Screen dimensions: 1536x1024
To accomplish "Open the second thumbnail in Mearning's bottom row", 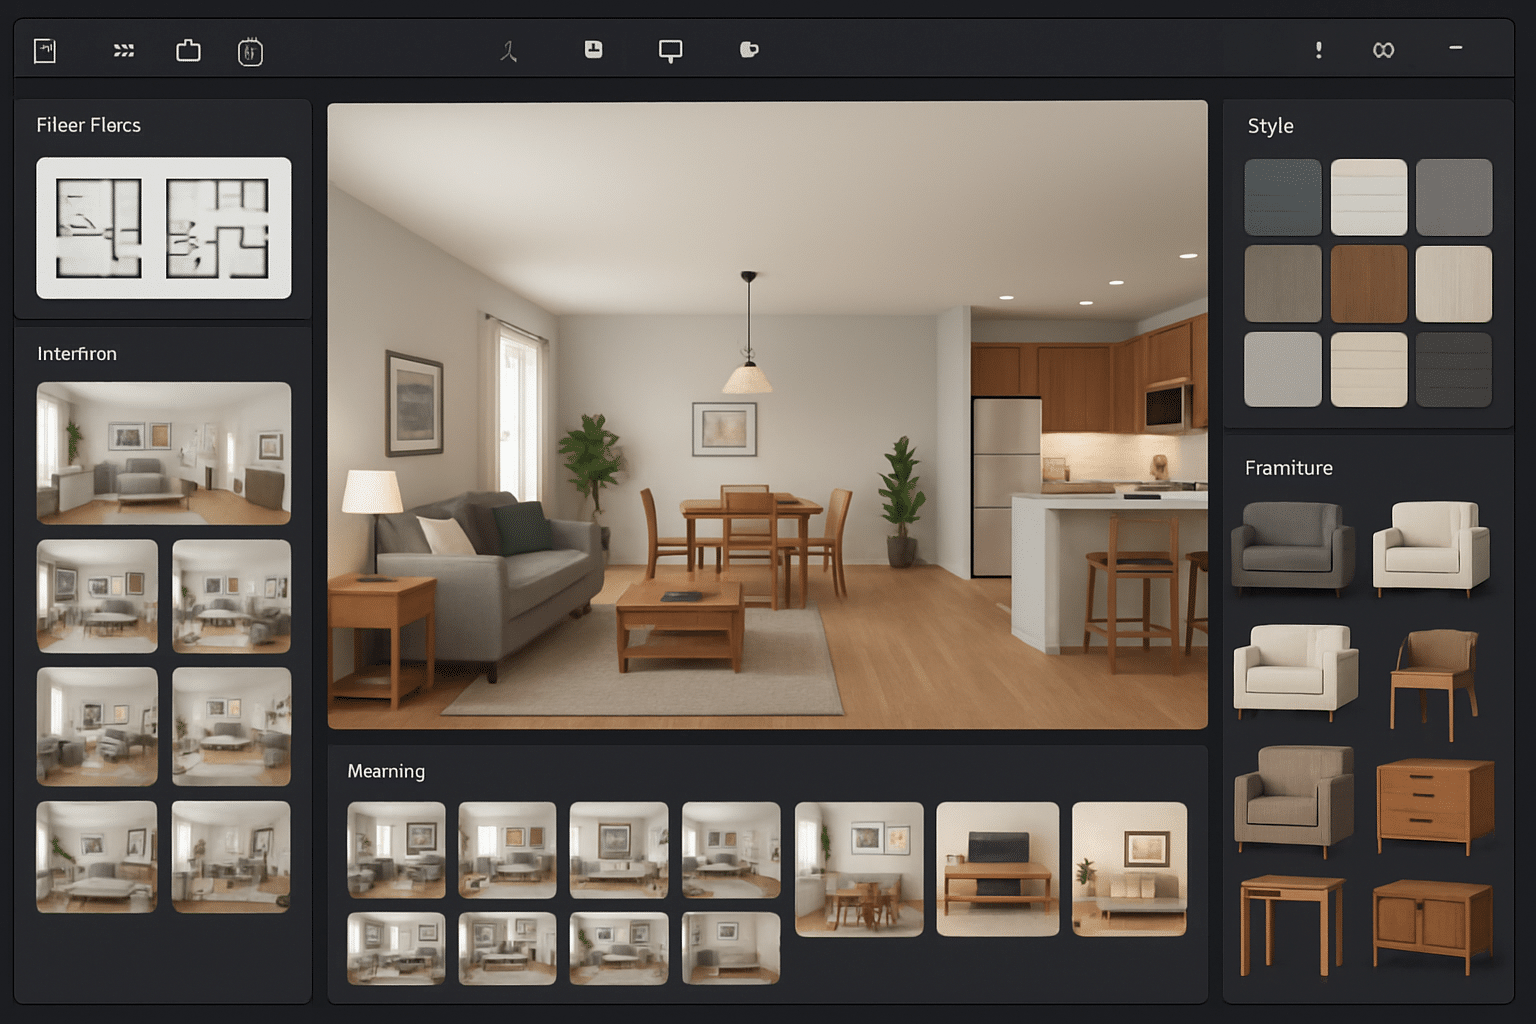I will 507,948.
